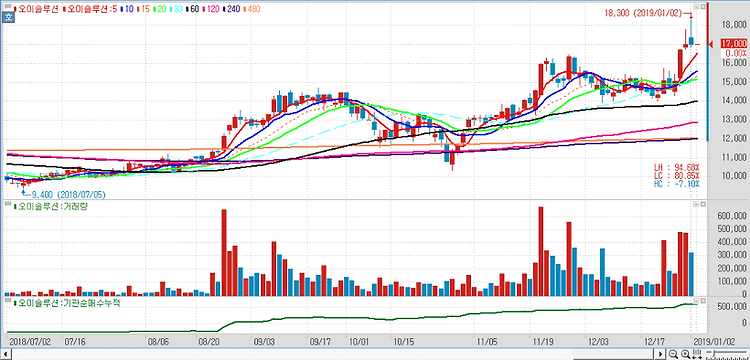The image size is (750, 360).
Task: Maximize the volume (거래량) pane
Action: pos(703,204)
